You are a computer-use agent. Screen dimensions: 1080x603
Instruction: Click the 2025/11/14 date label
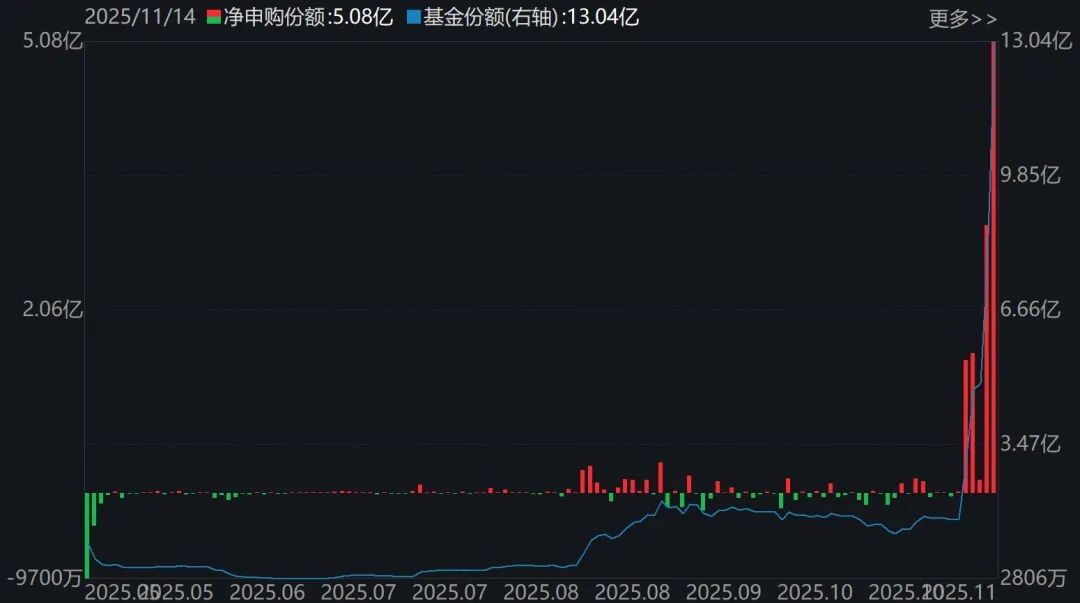[138, 17]
